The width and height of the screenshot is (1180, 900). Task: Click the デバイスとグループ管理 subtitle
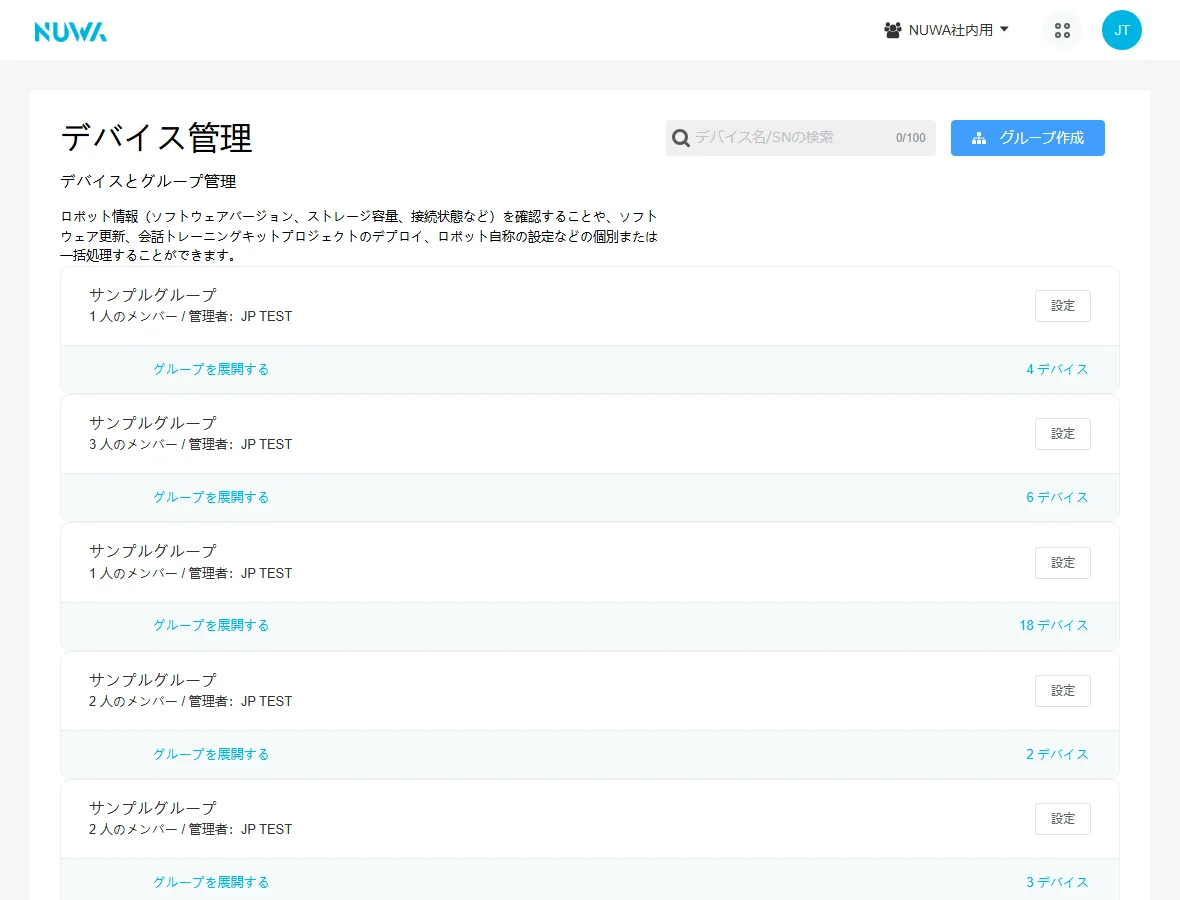[148, 181]
